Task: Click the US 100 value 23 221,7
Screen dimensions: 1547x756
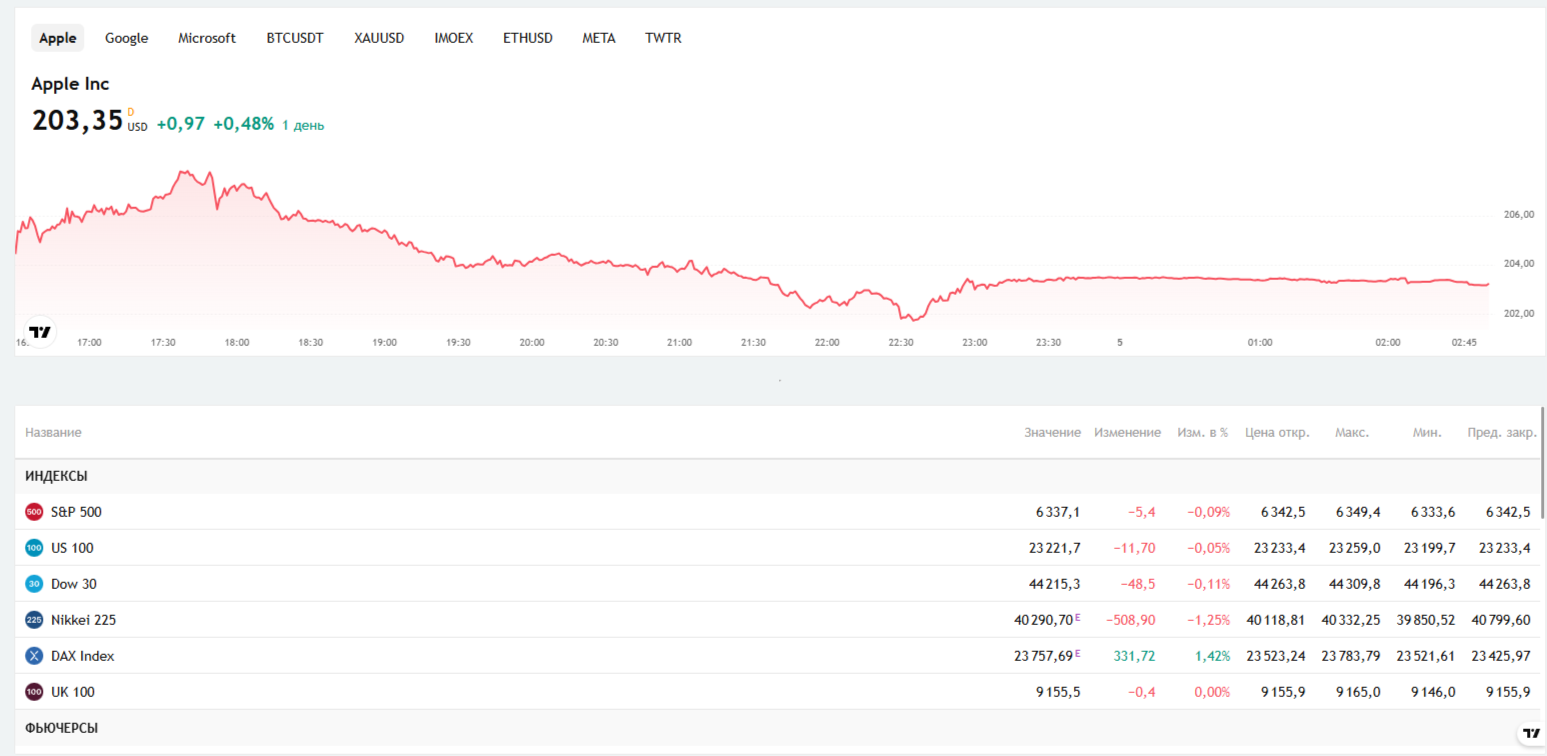Action: tap(1054, 548)
